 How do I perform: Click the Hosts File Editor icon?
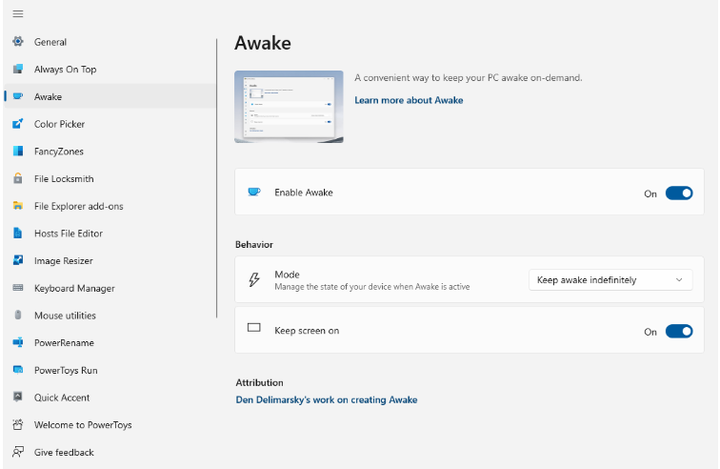point(18,233)
